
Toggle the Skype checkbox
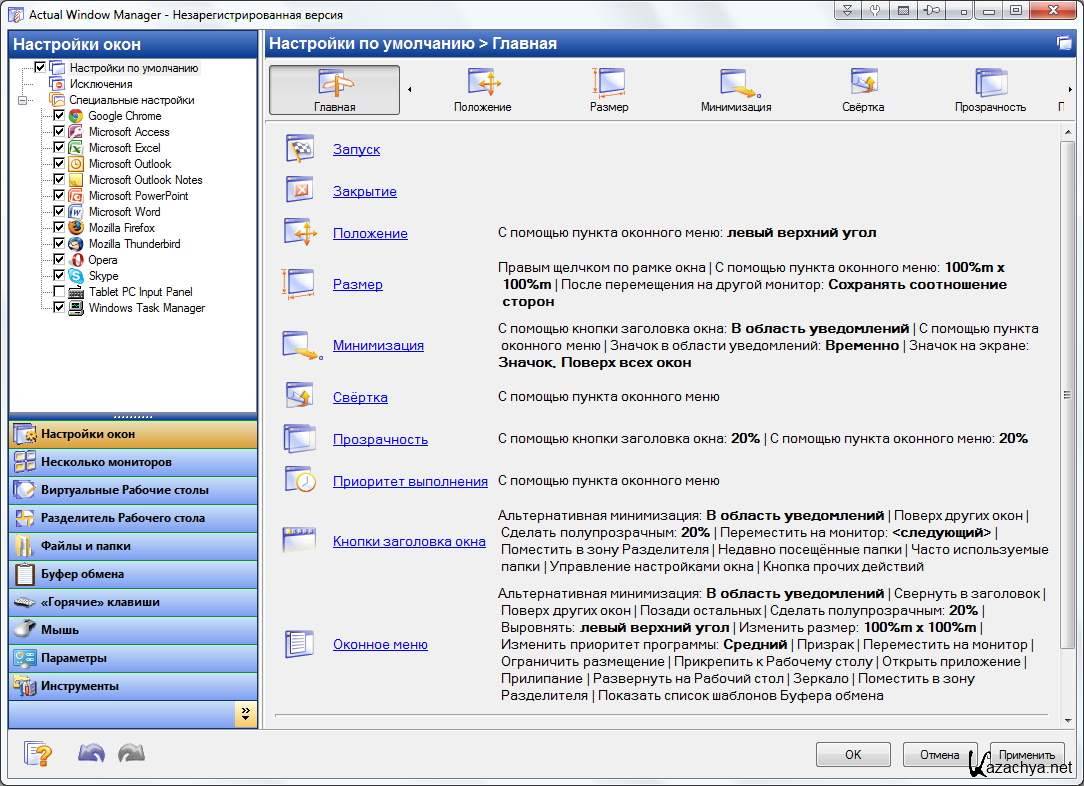(x=59, y=276)
